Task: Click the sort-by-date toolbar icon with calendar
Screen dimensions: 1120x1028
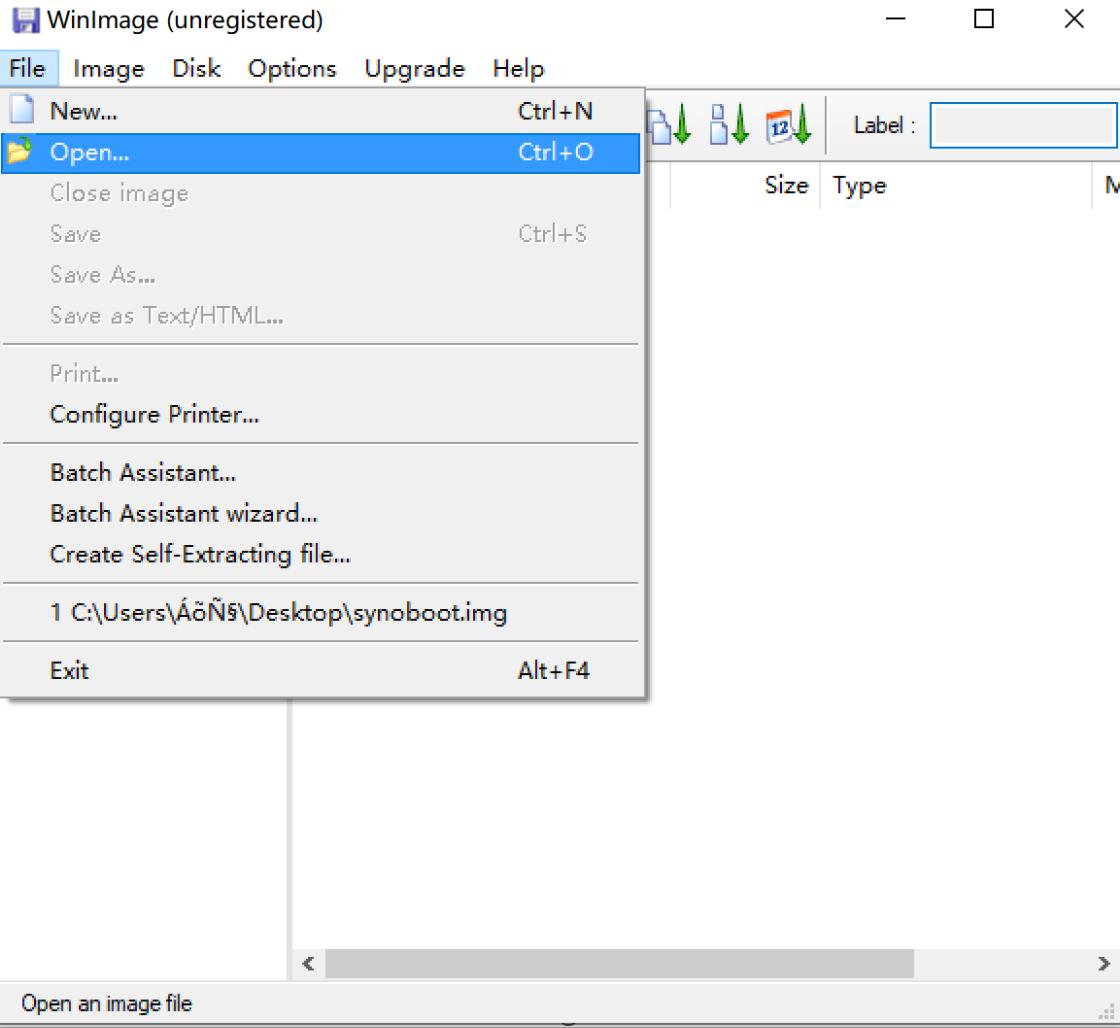Action: coord(789,125)
